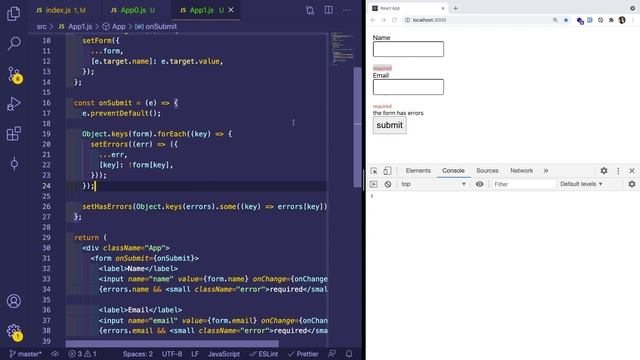Open the Search view in activity bar
This screenshot has width=640, height=360.
click(14, 43)
